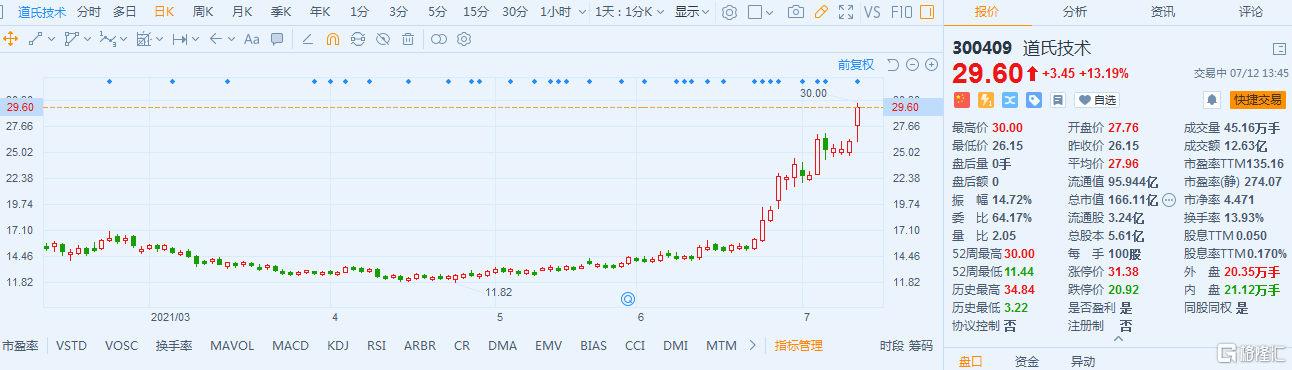Open 指标管理 indicator management
Image resolution: width=1292 pixels, height=370 pixels.
[x=798, y=345]
